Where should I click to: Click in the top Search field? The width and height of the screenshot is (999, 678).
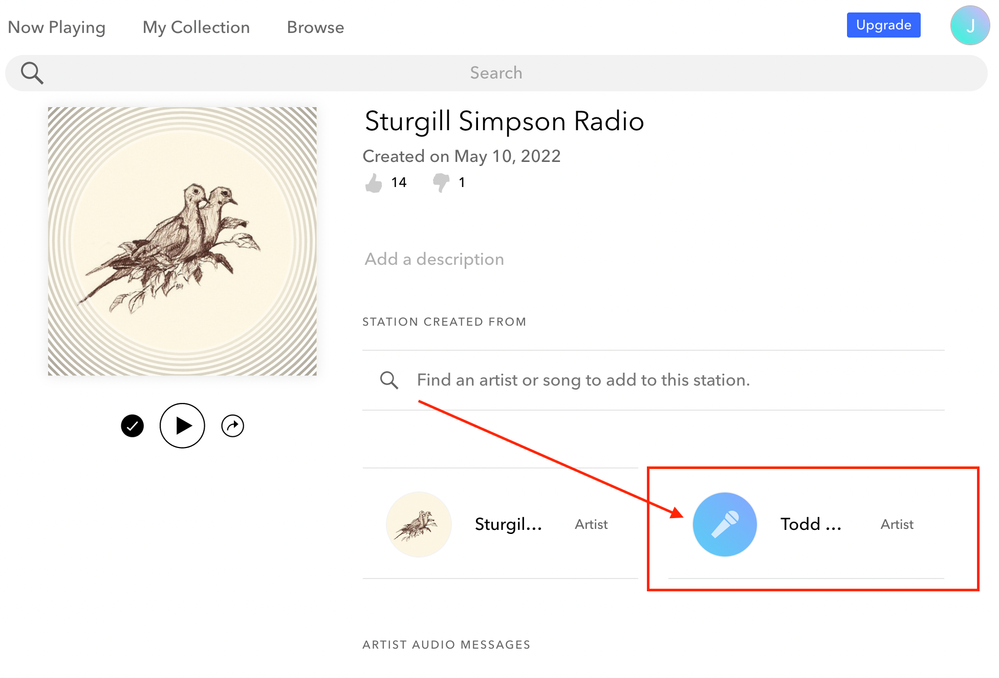[496, 73]
